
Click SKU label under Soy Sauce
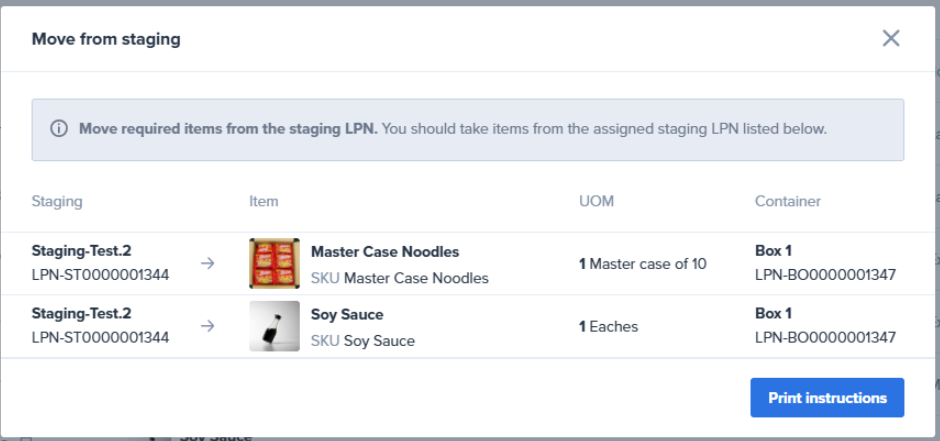pyautogui.click(x=325, y=340)
